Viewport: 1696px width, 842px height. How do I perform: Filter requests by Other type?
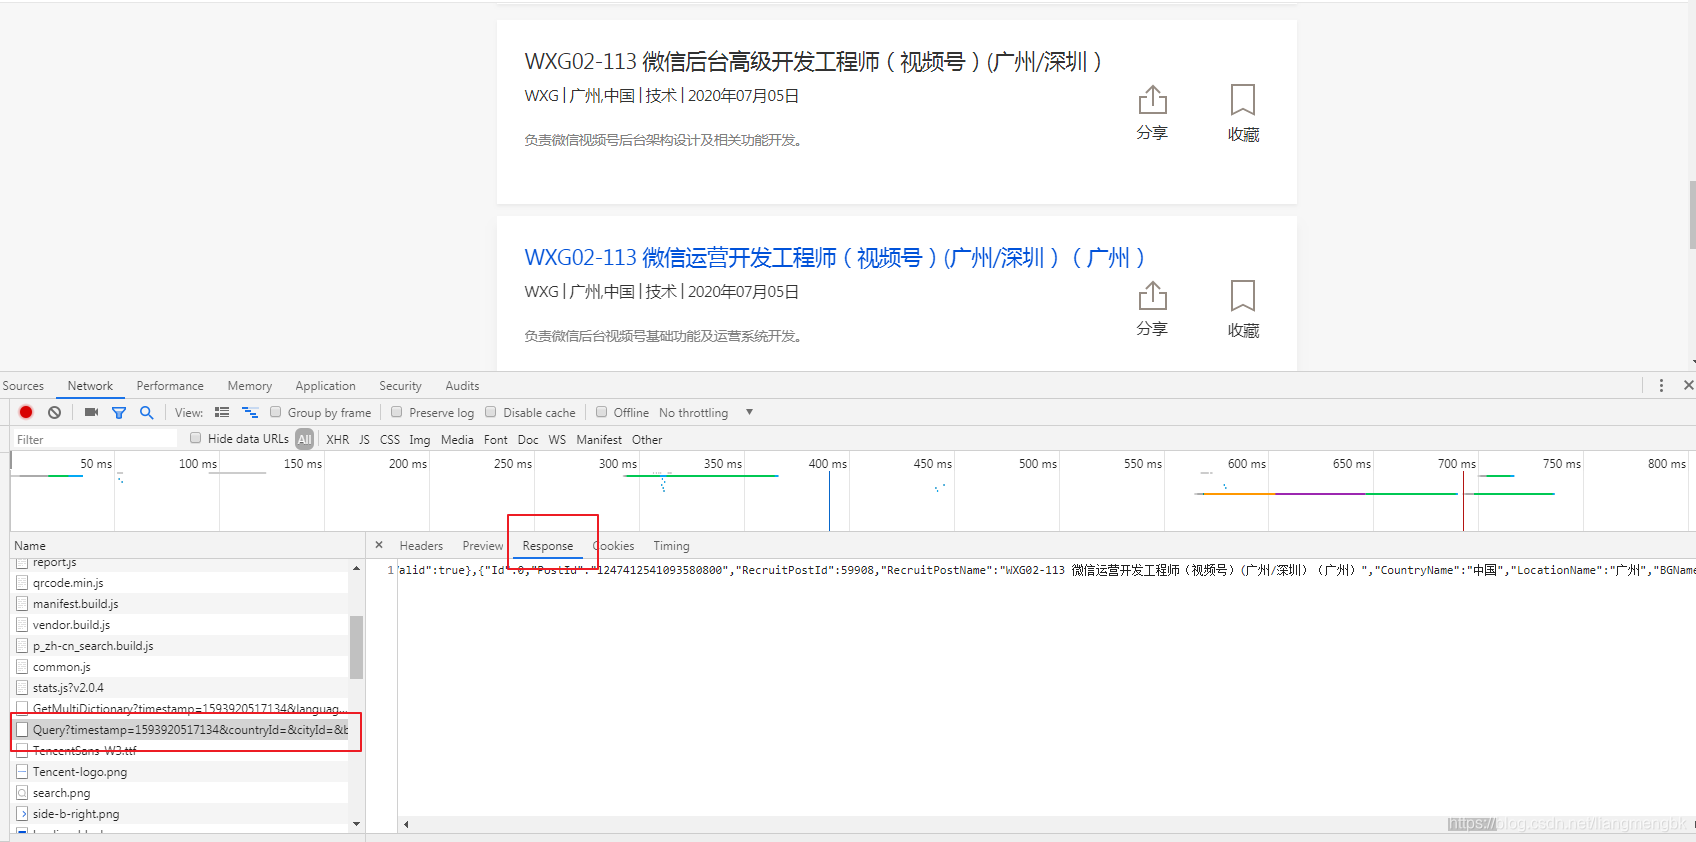[647, 440]
